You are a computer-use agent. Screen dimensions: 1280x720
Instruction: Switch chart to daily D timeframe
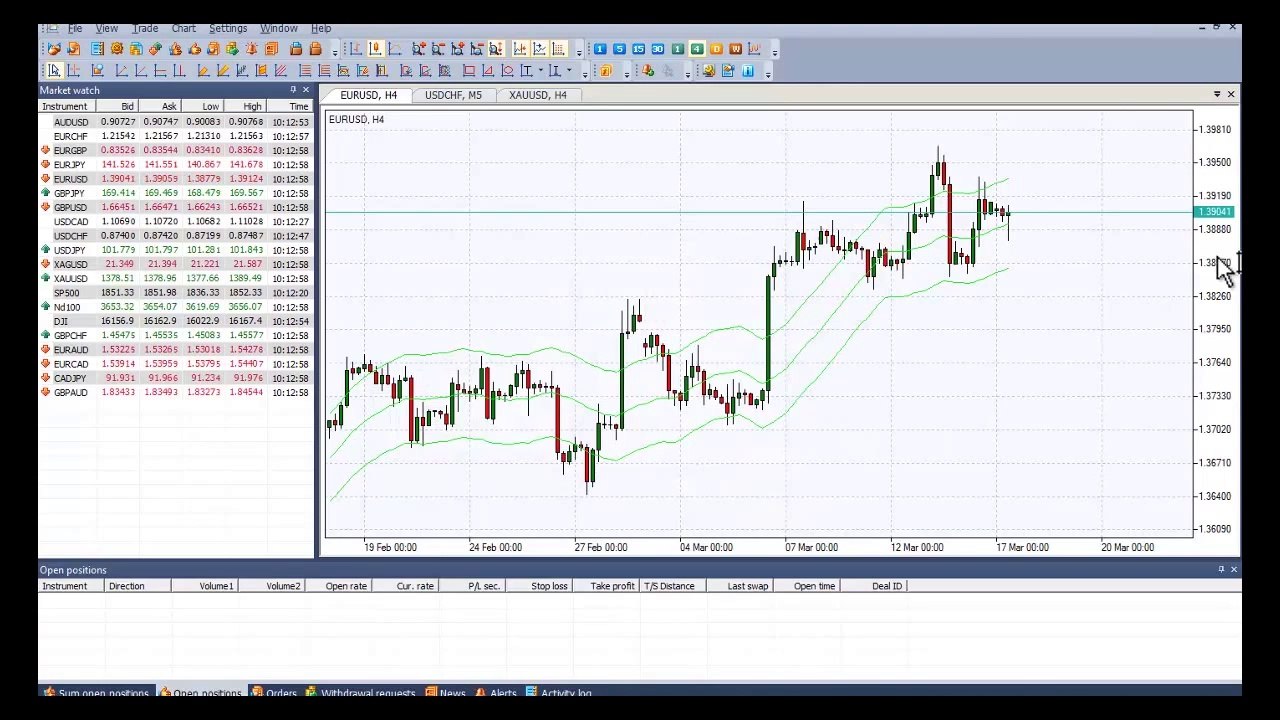pos(716,49)
